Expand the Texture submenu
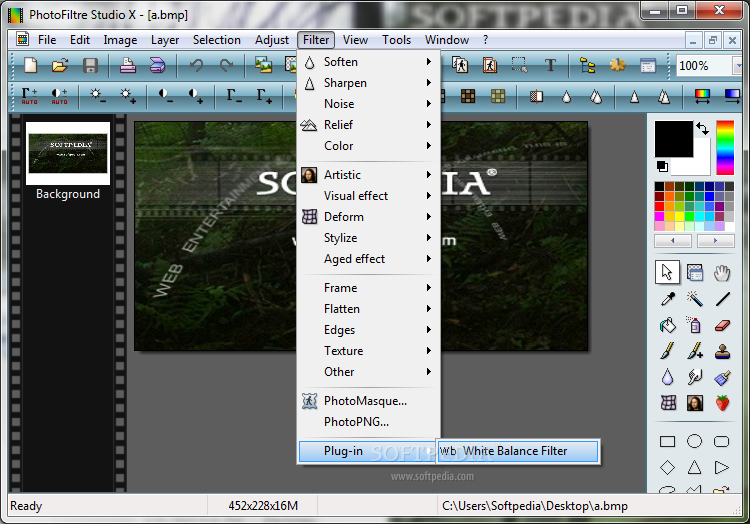The height and width of the screenshot is (524, 750). 369,351
